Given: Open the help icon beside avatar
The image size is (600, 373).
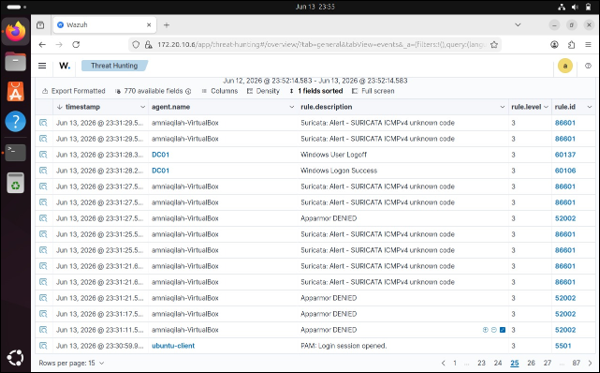Looking at the screenshot, I should [588, 66].
